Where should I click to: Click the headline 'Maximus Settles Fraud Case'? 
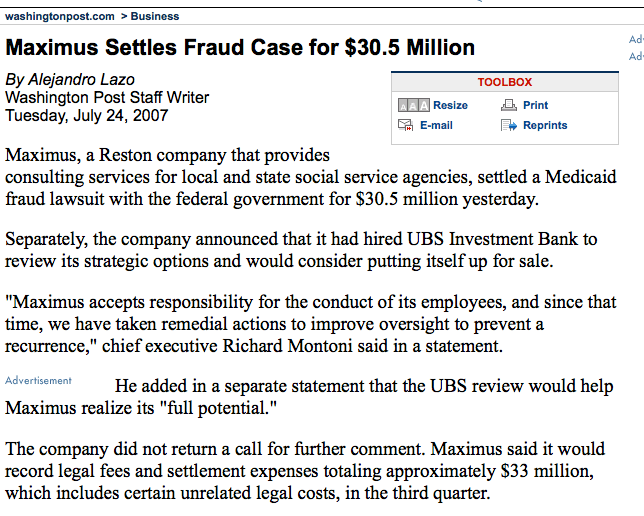point(240,48)
